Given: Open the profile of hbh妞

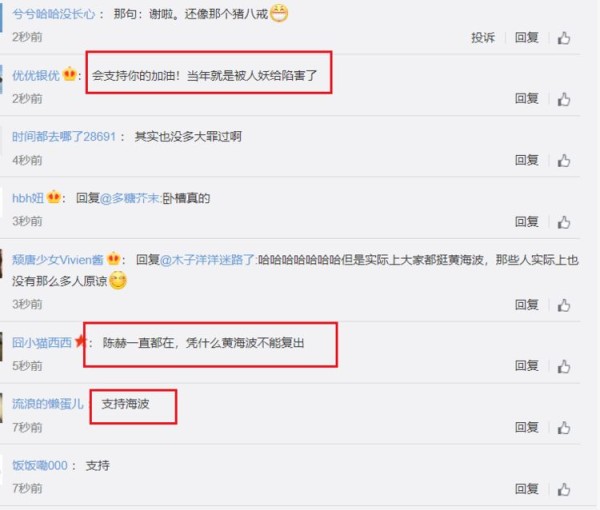Looking at the screenshot, I should coord(28,198).
